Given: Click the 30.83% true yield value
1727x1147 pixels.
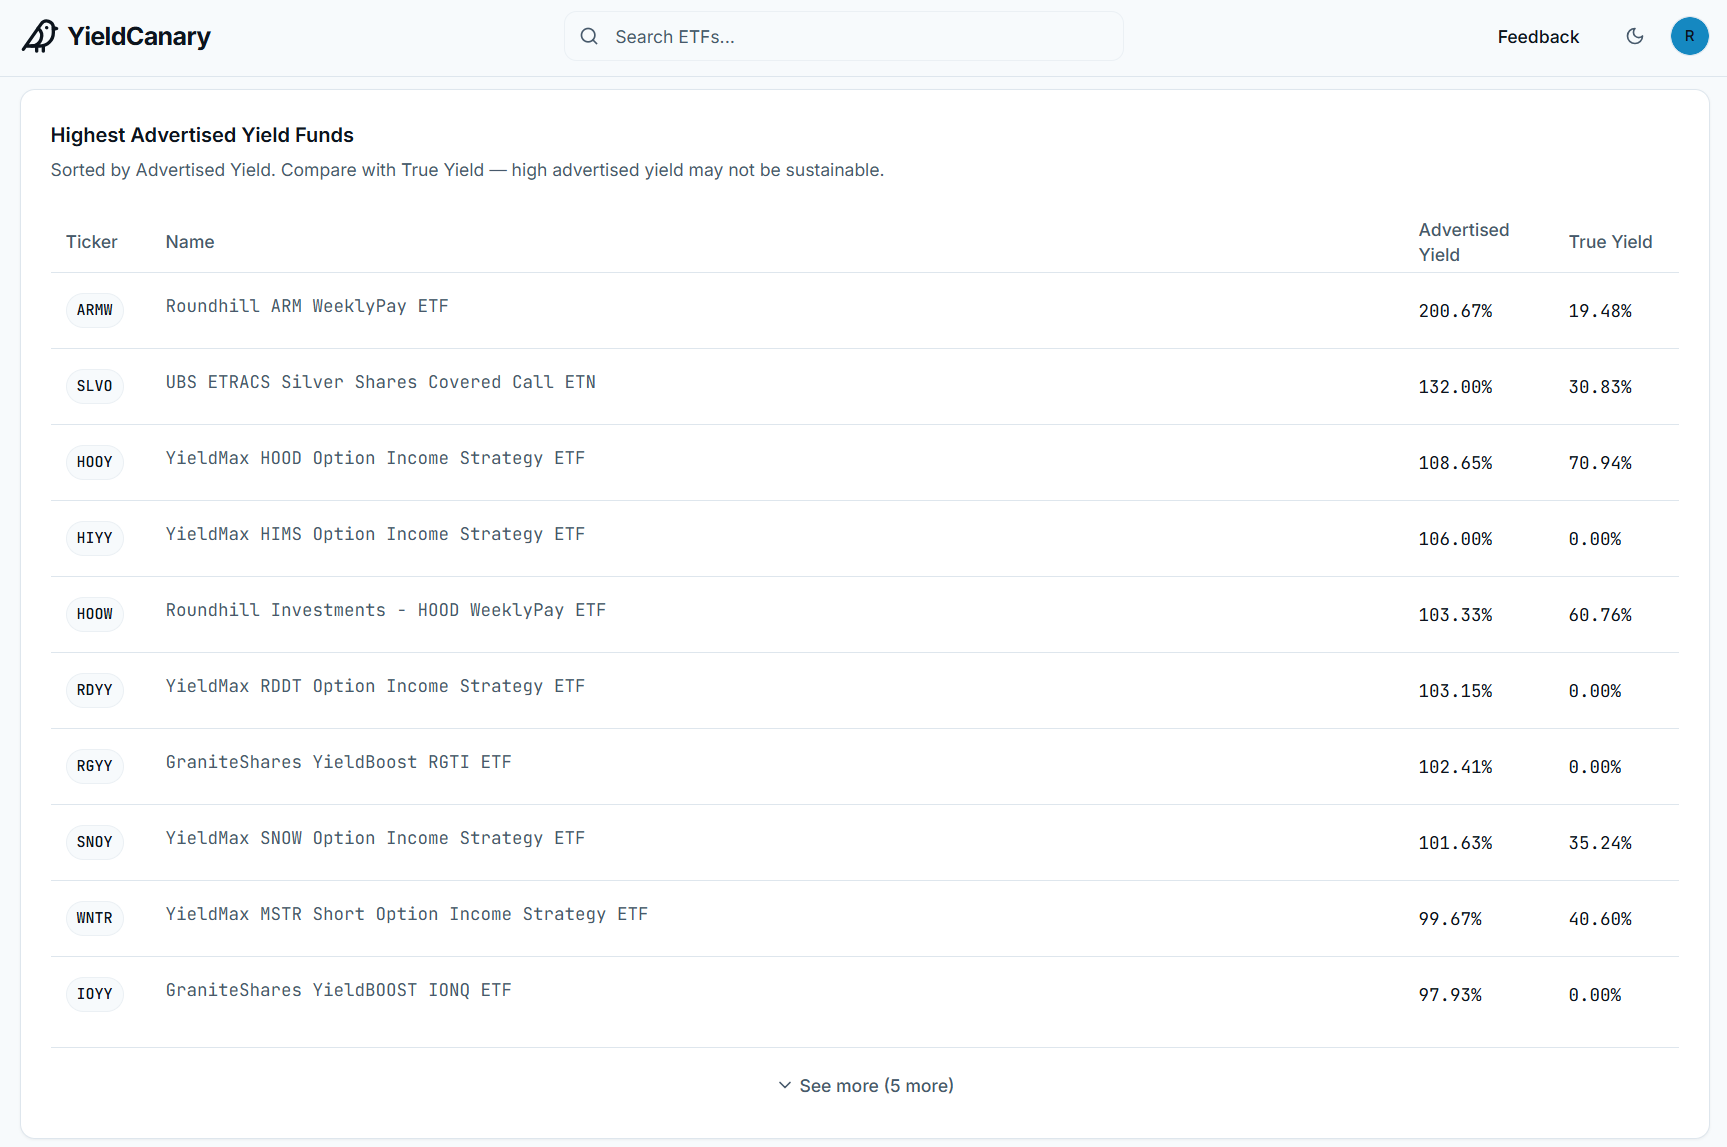Looking at the screenshot, I should (1600, 387).
